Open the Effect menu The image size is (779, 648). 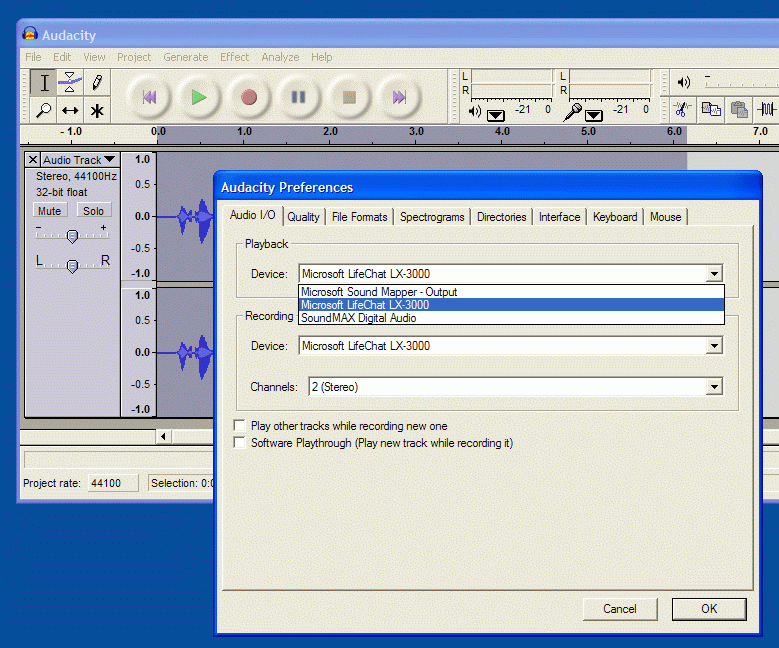tap(234, 57)
